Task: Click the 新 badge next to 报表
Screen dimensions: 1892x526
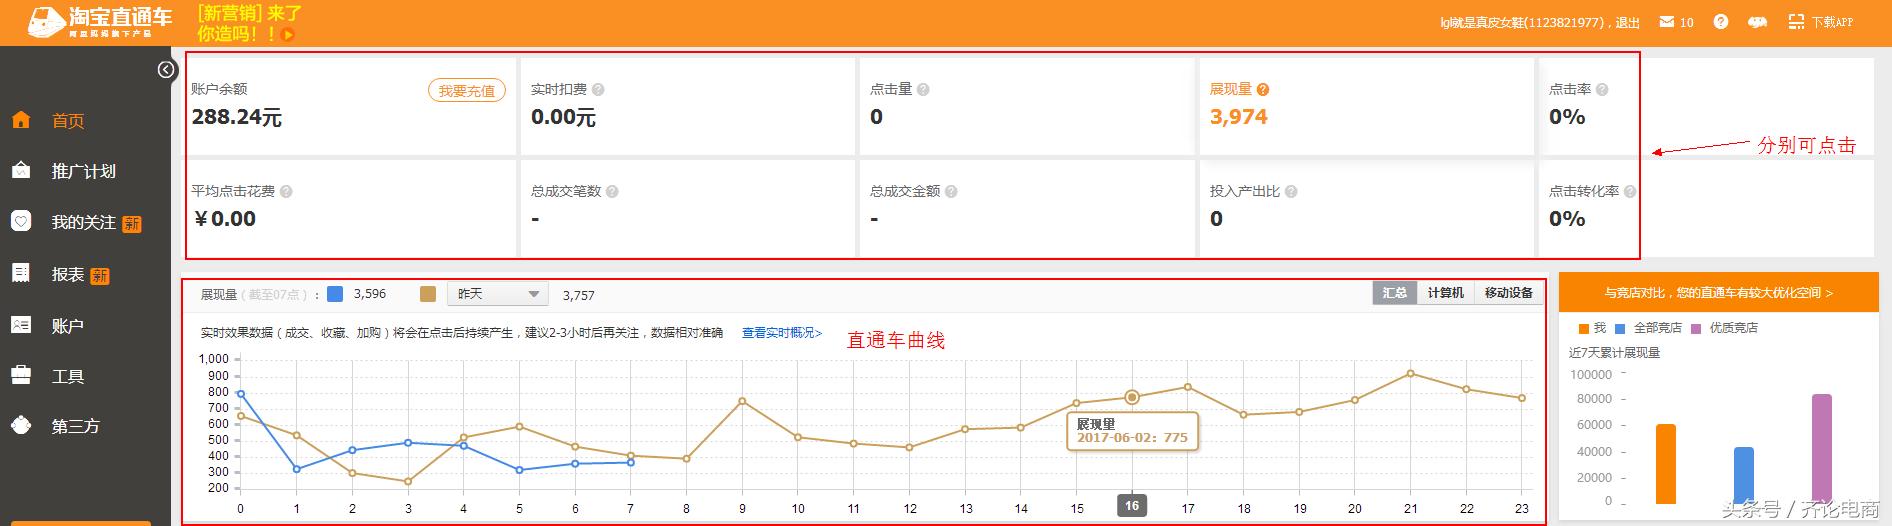Action: pos(100,276)
